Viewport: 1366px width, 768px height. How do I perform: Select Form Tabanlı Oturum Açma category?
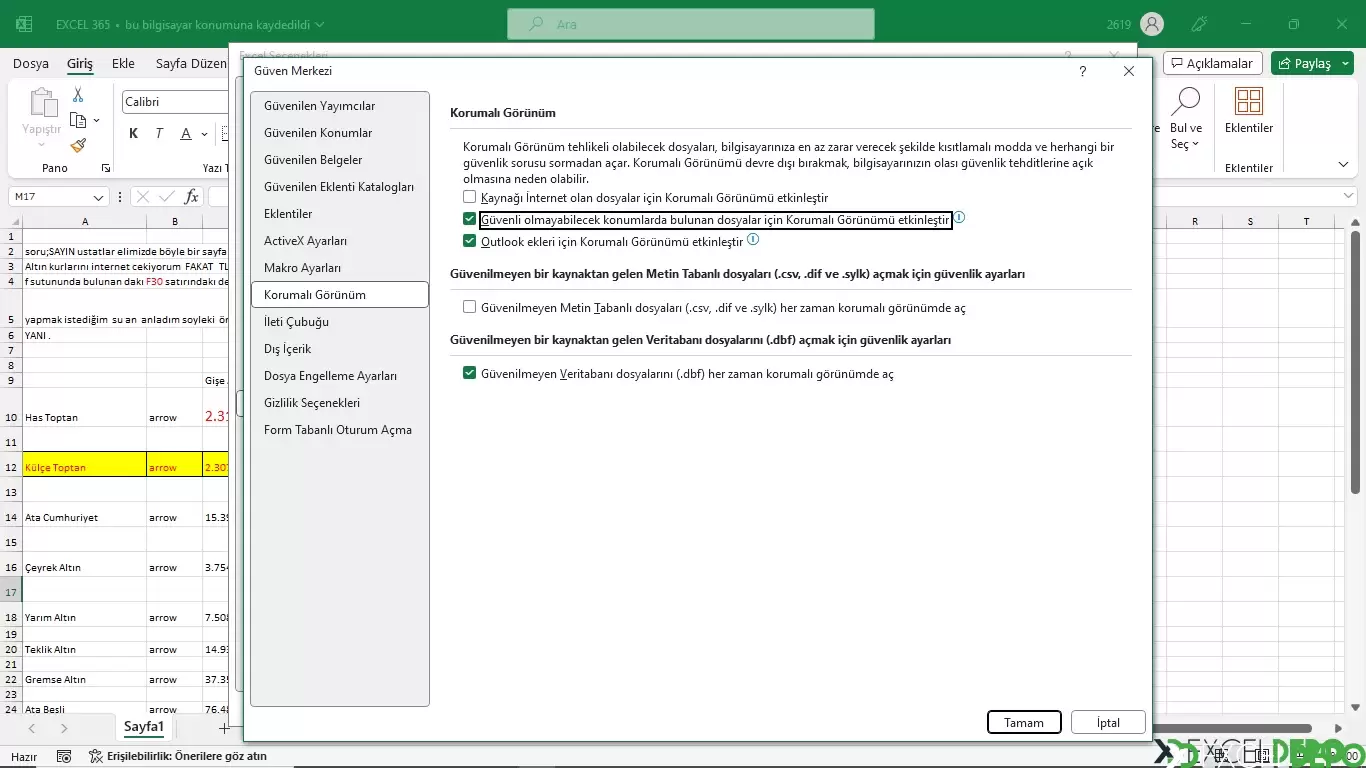pos(340,430)
